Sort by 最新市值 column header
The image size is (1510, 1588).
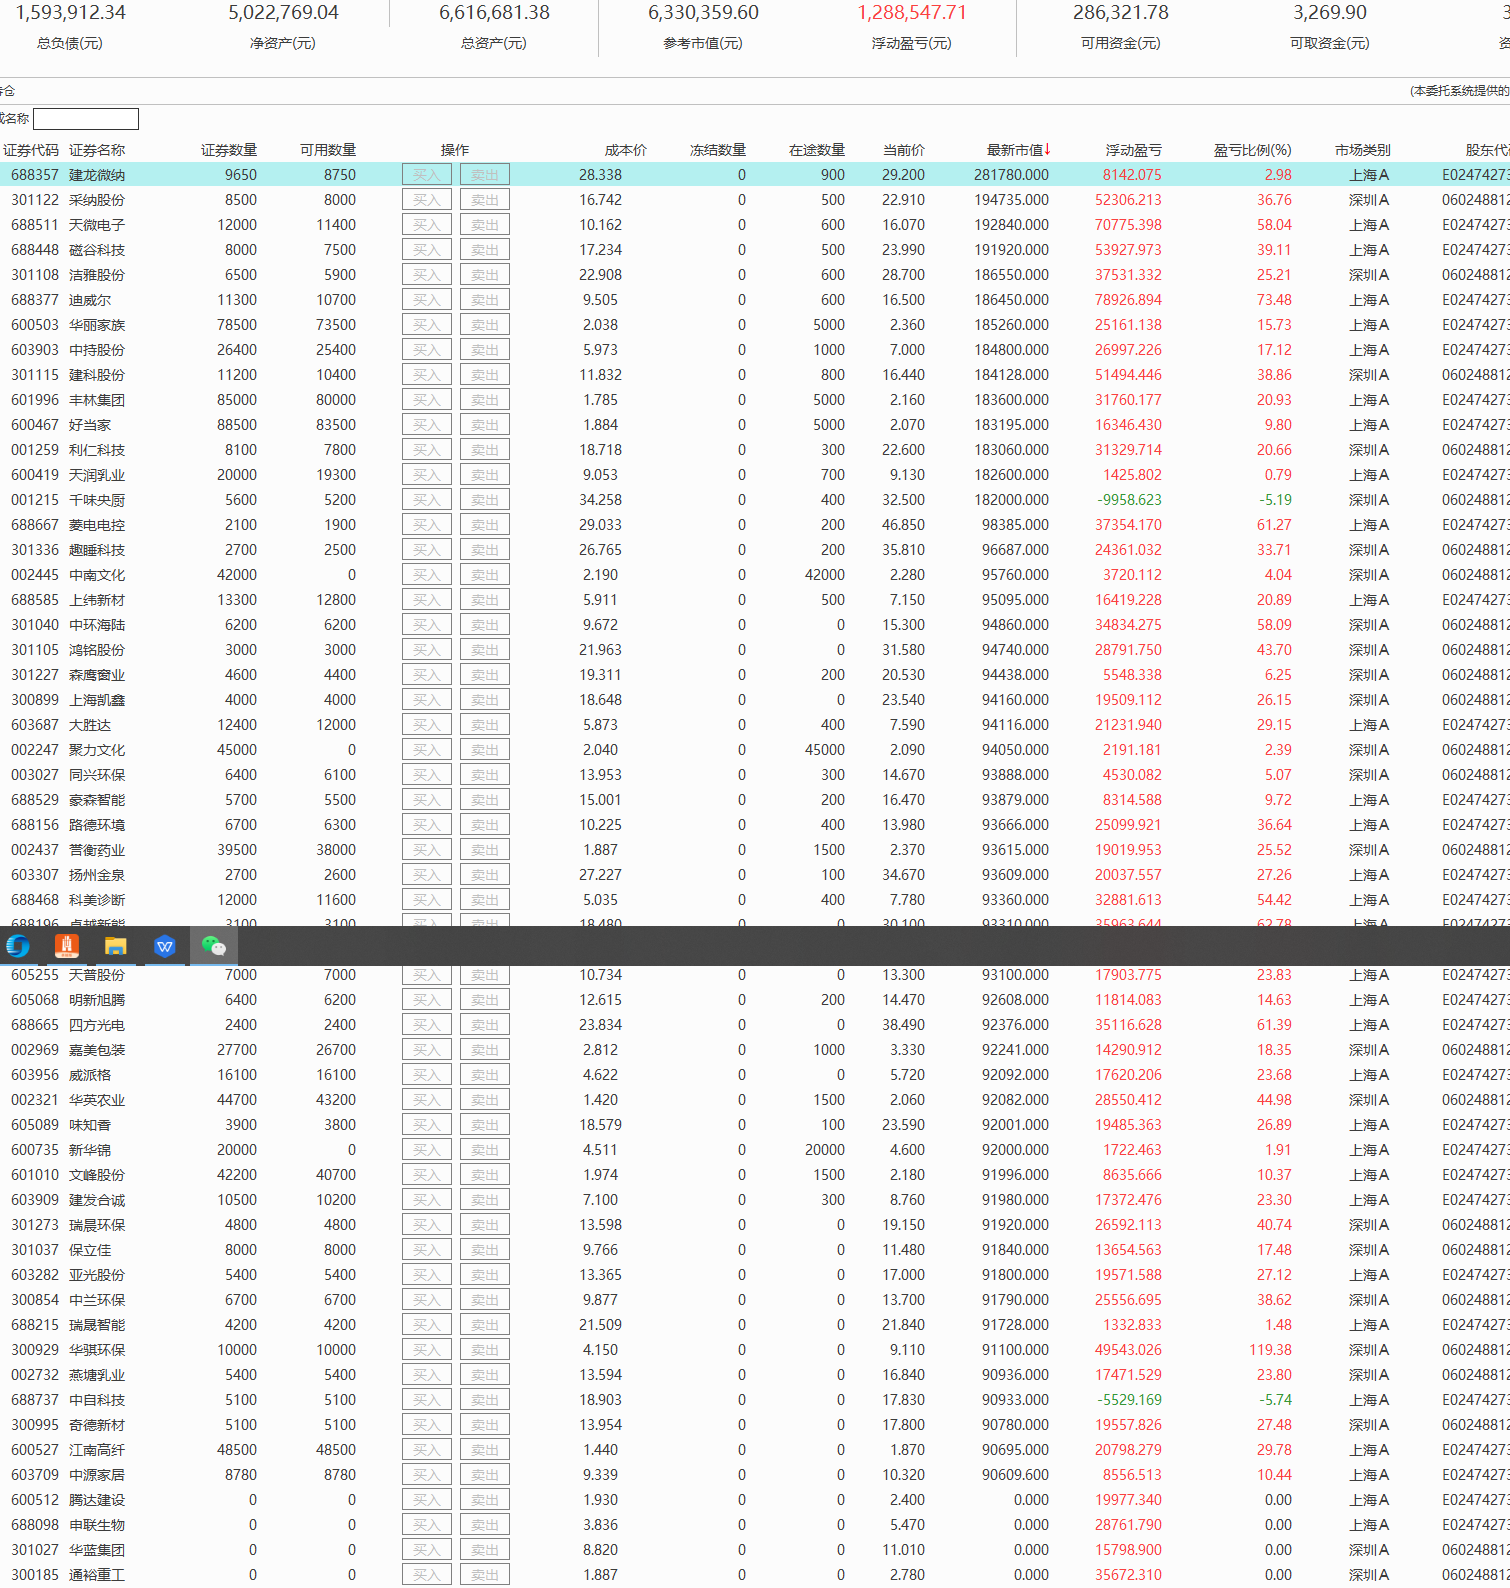1017,150
